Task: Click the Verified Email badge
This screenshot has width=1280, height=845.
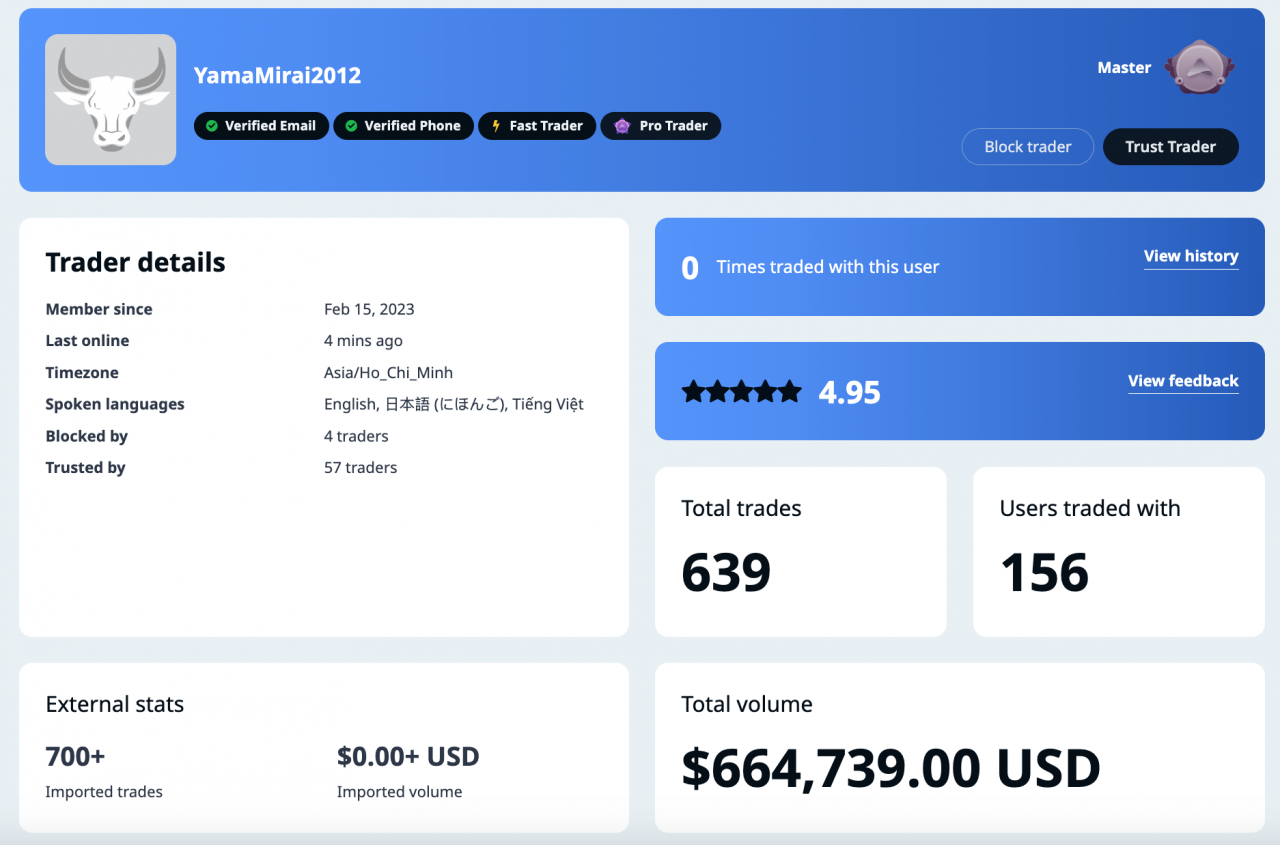Action: pos(261,125)
